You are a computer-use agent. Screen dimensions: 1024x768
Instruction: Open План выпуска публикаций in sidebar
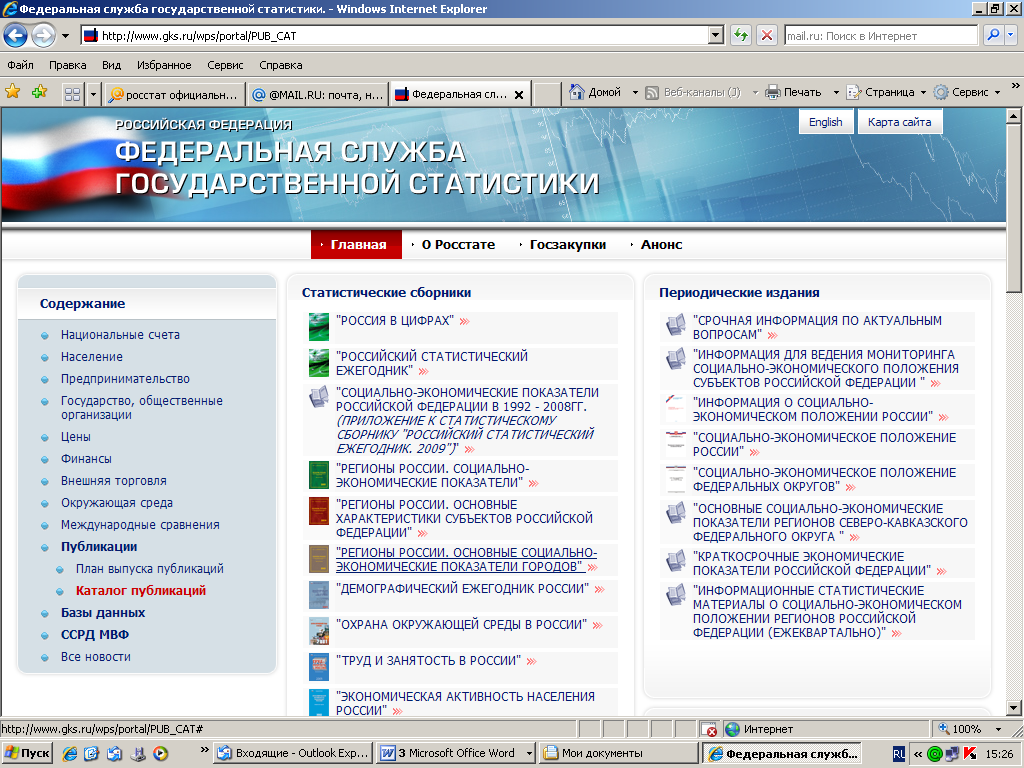click(x=150, y=568)
